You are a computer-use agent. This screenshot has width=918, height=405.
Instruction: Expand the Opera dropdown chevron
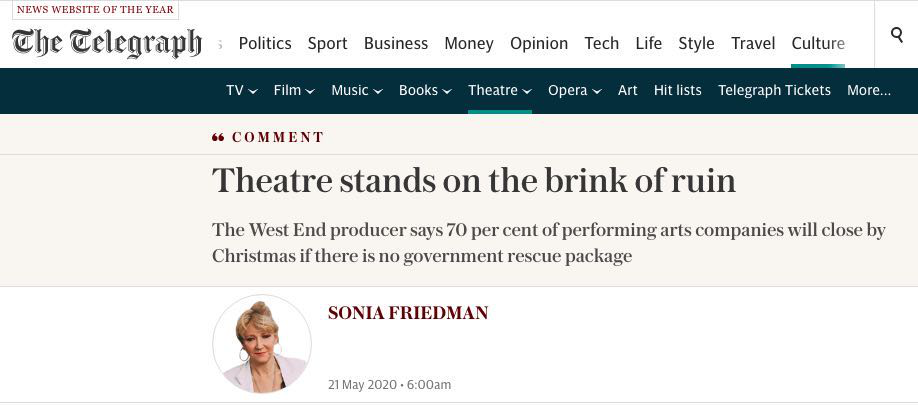(x=597, y=91)
